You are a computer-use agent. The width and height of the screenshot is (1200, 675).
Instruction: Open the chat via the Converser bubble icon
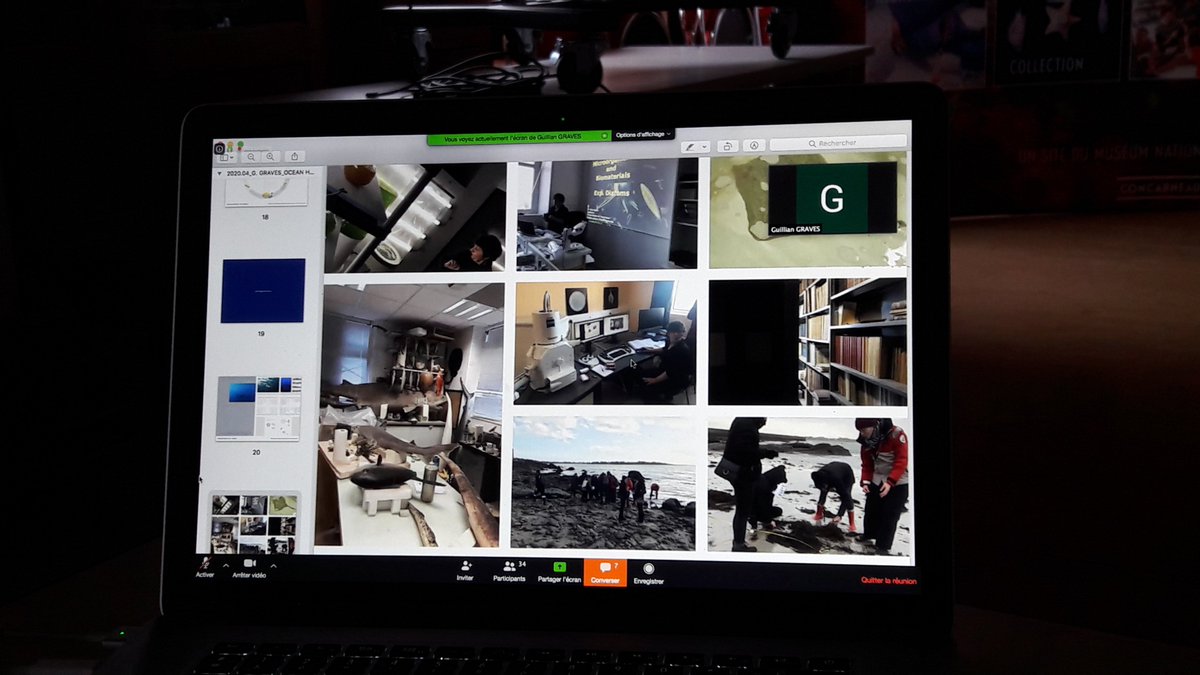pos(605,566)
